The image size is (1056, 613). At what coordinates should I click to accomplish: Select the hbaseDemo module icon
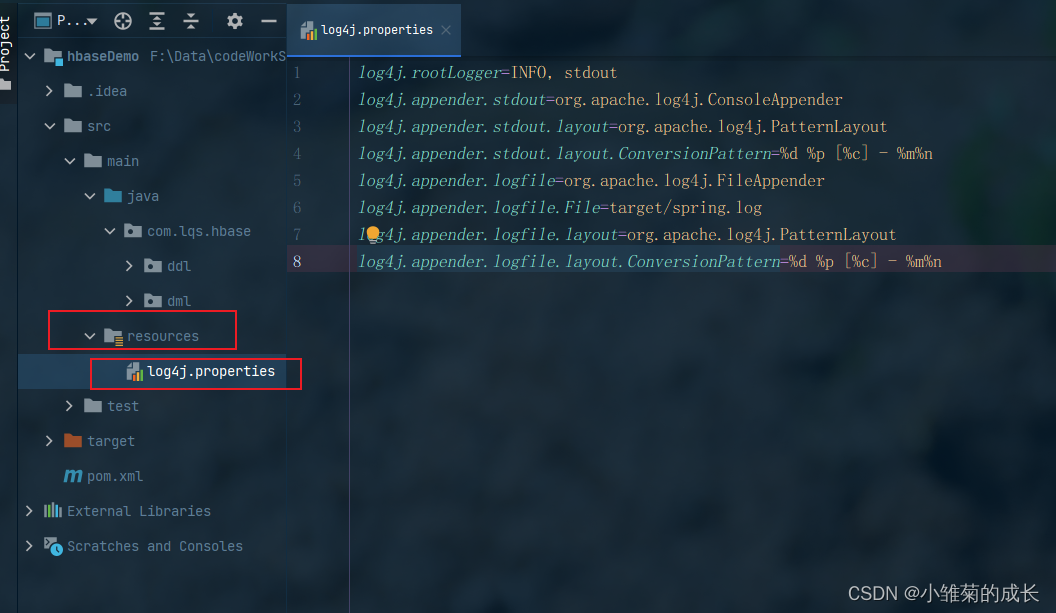pos(53,57)
